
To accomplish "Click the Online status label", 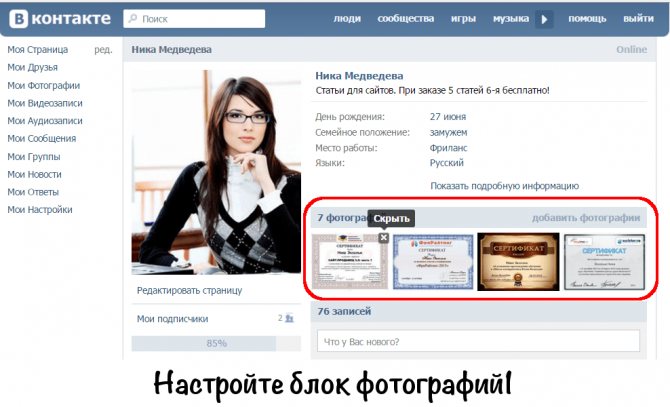I will [632, 50].
